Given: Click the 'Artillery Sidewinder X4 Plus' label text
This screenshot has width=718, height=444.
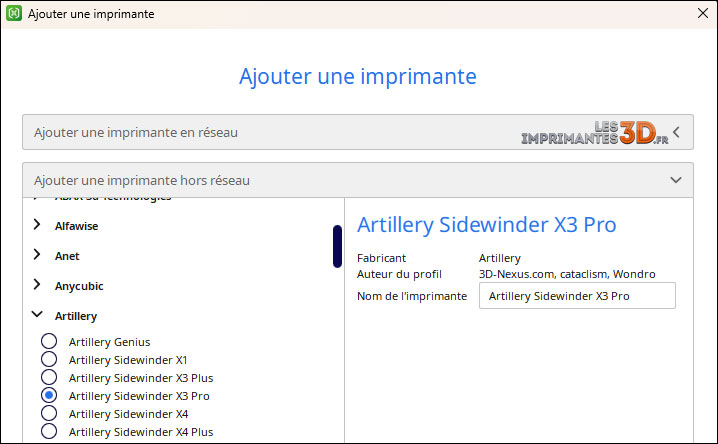Looking at the screenshot, I should (x=141, y=432).
